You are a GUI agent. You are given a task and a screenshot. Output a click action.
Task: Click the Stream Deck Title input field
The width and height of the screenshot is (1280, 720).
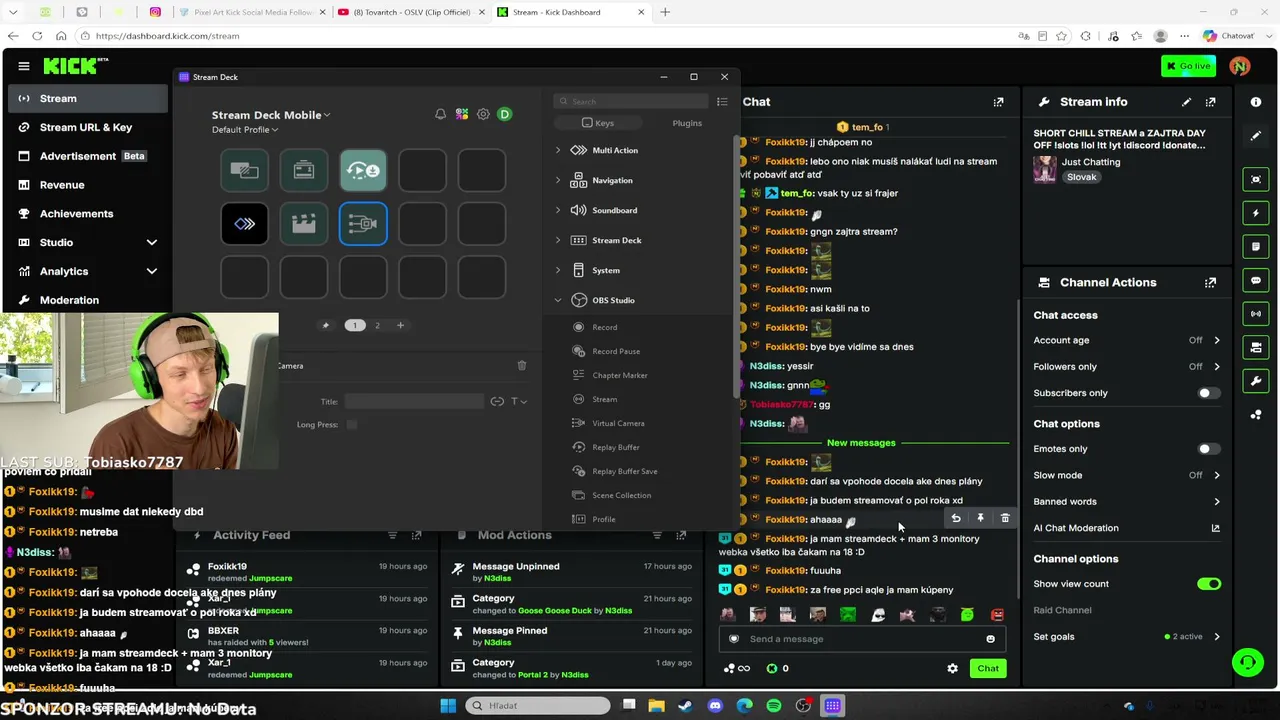tap(414, 401)
